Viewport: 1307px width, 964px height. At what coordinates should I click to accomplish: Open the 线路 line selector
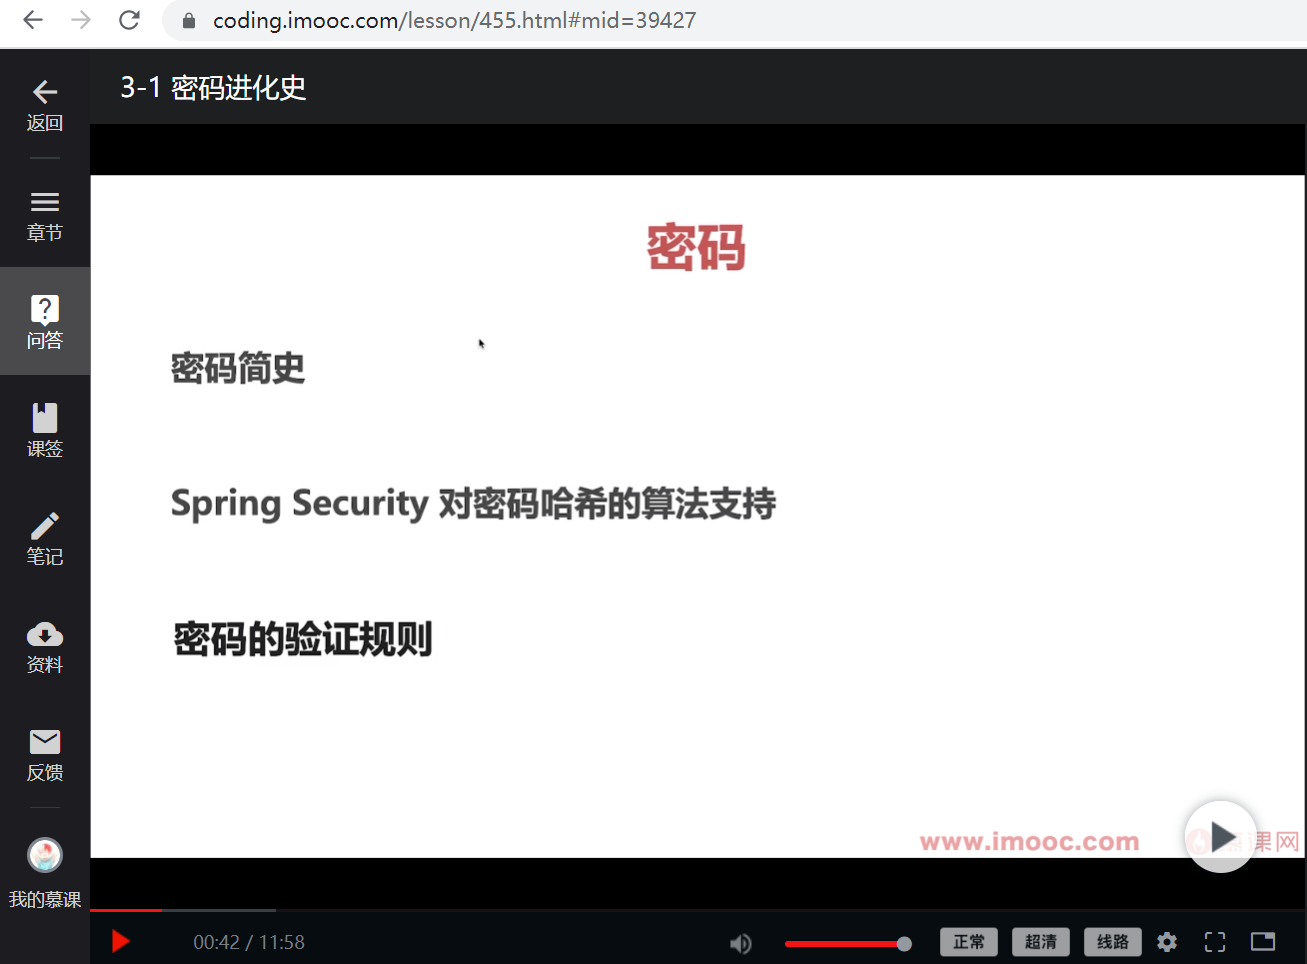(1113, 942)
